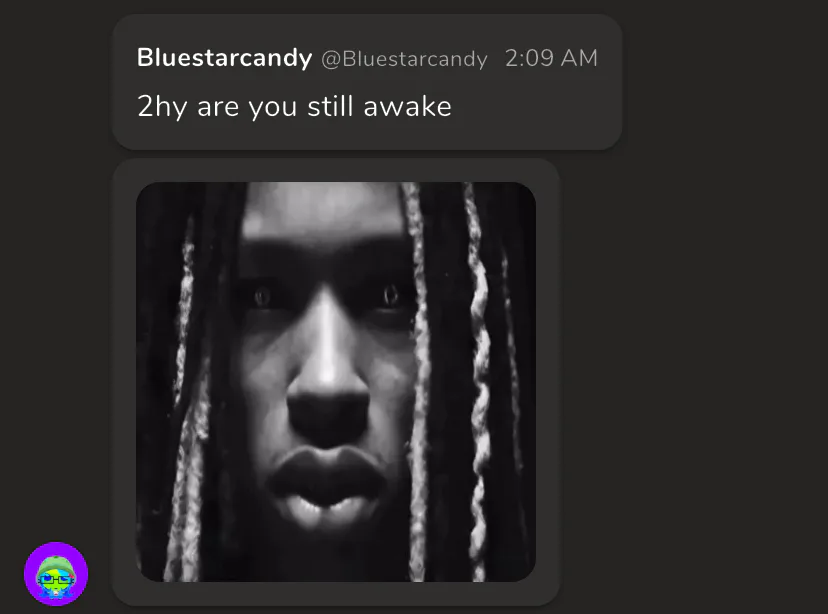Open the @Bluestarcandy handle link
The height and width of the screenshot is (614, 828).
coord(404,59)
